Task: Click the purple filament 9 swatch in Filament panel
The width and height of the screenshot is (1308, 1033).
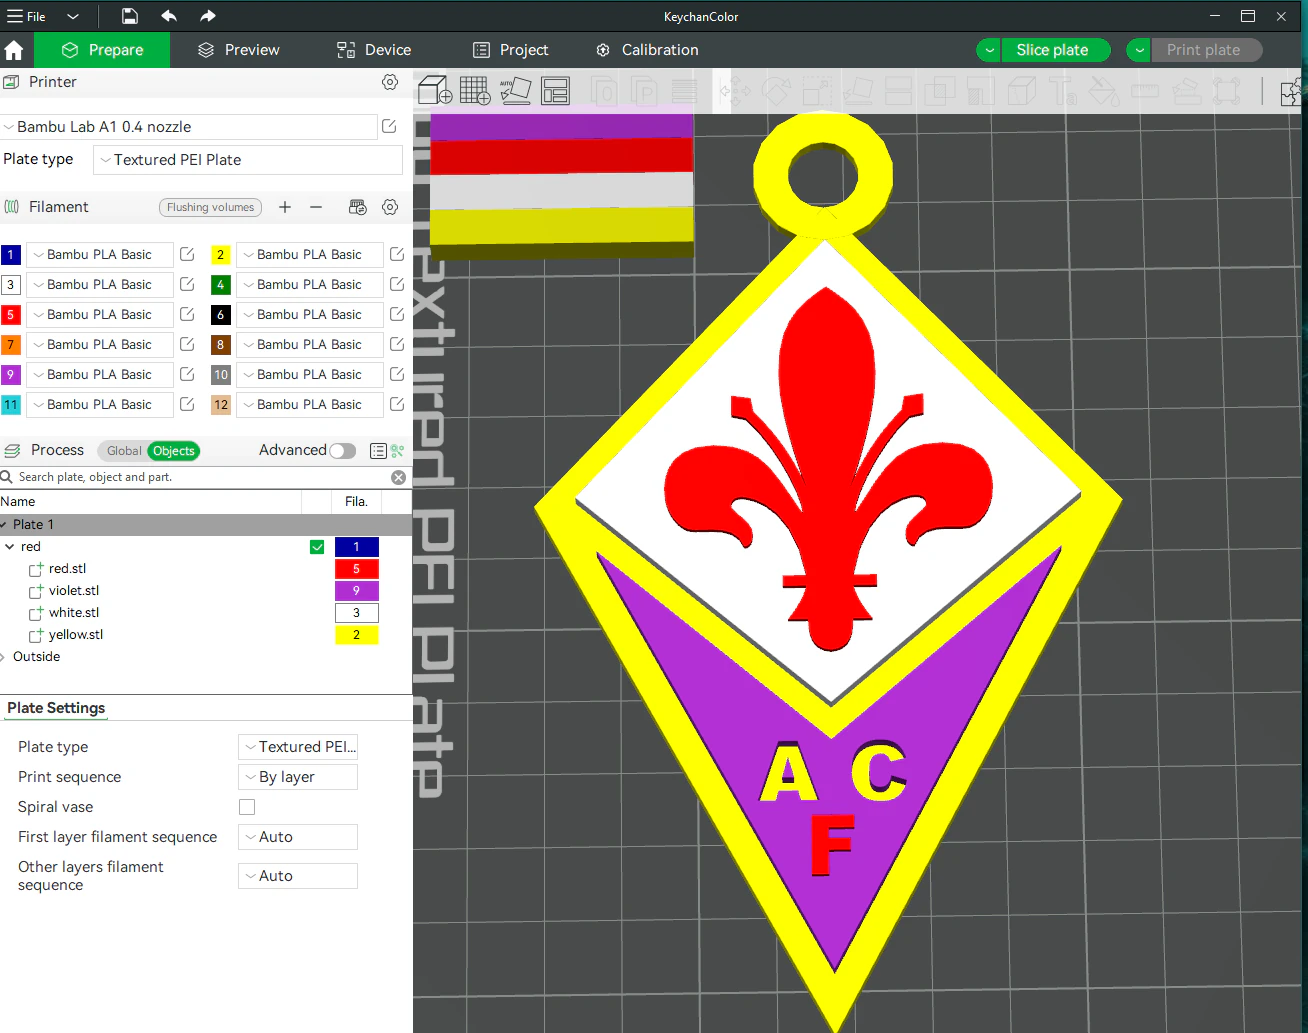Action: point(11,374)
